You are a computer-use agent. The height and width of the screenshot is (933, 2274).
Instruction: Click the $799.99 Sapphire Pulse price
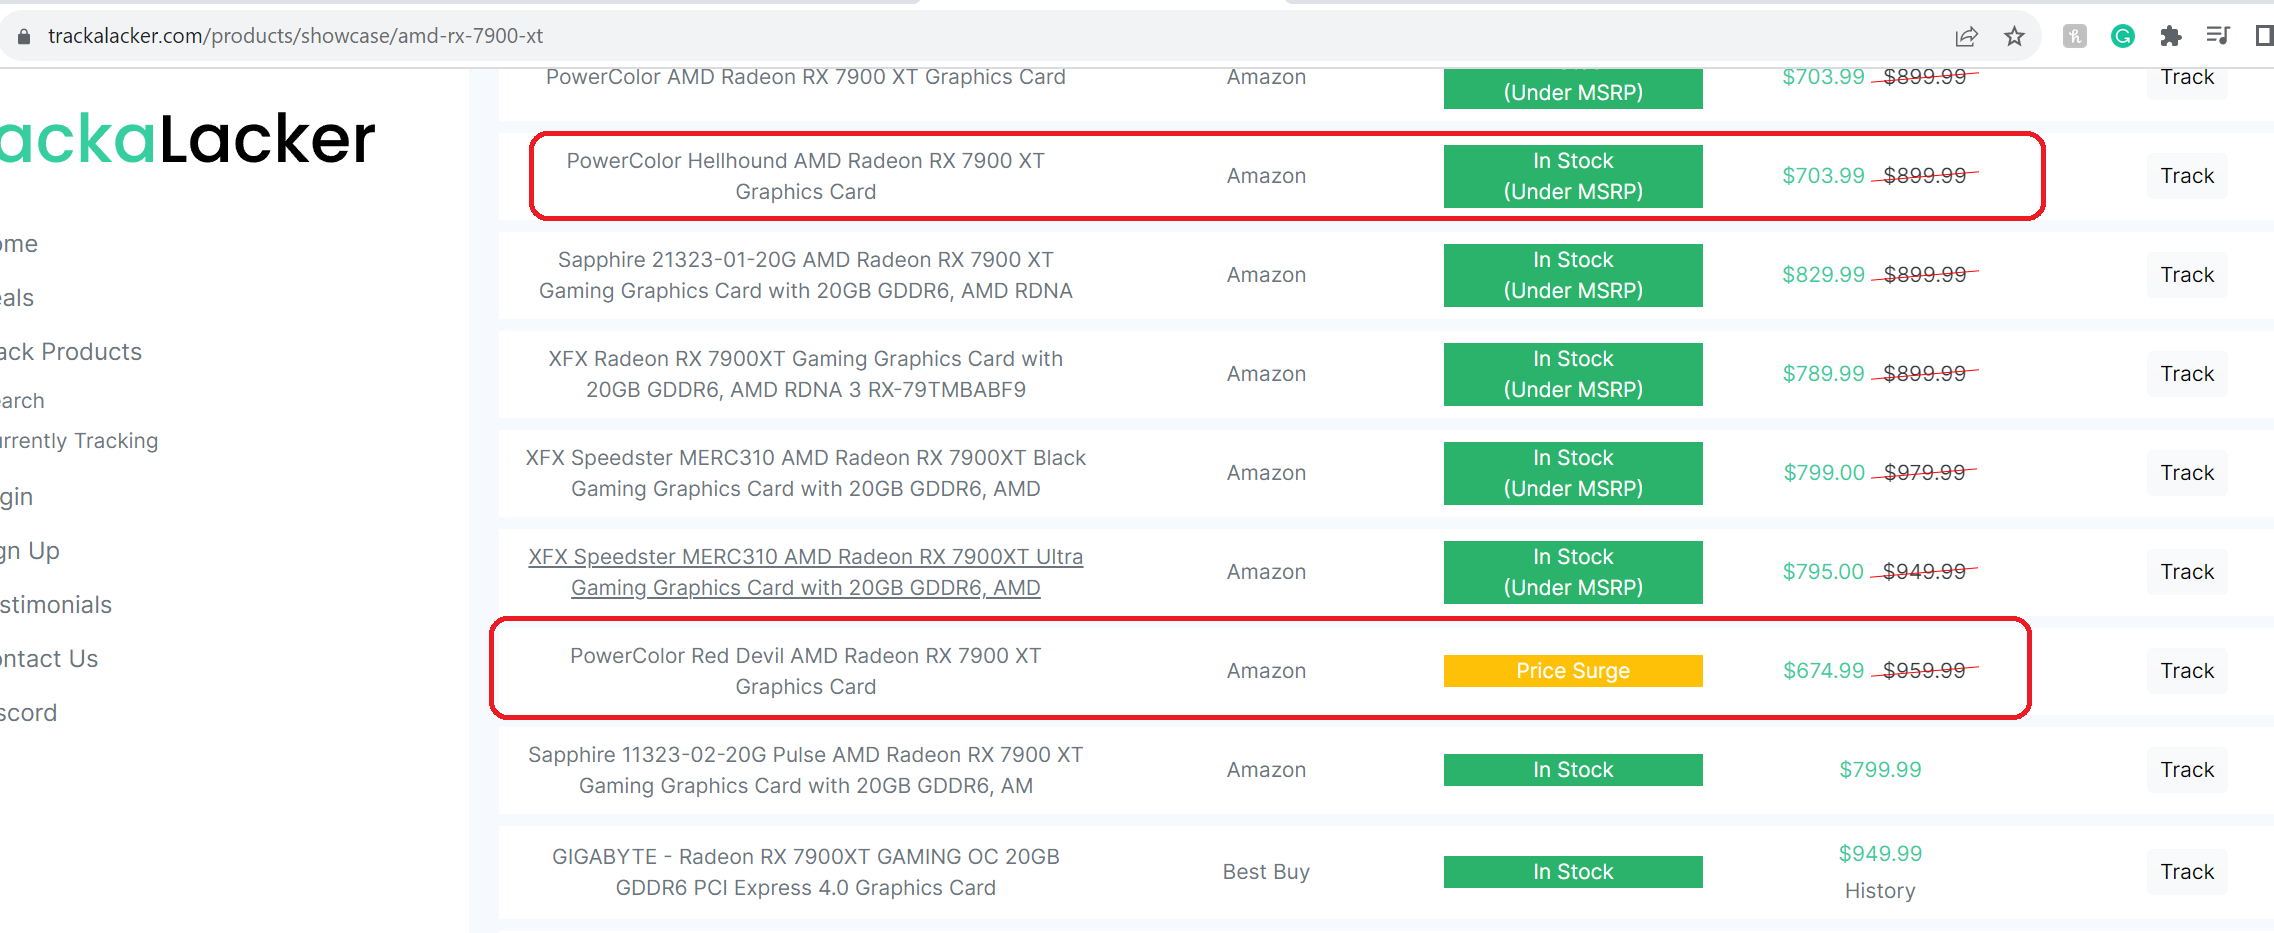coord(1880,770)
